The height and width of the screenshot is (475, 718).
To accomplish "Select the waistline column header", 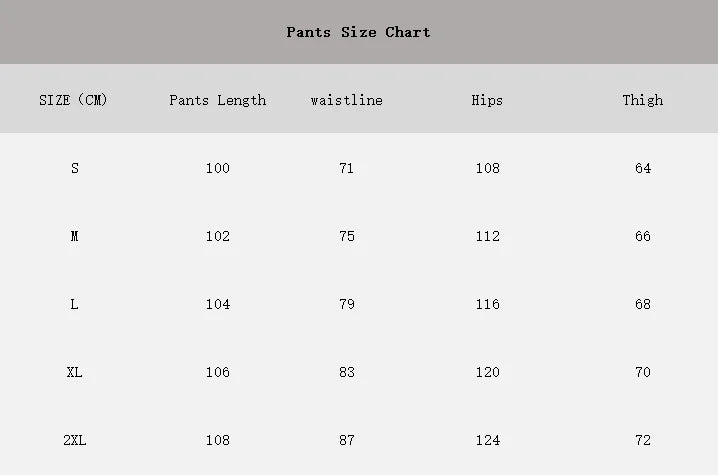I will click(347, 100).
